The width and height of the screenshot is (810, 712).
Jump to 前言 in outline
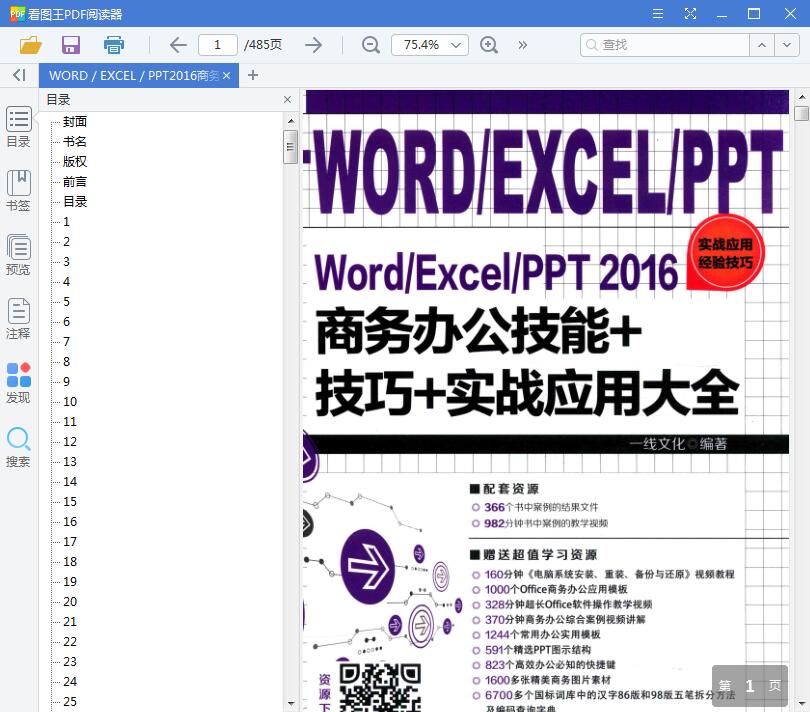(75, 181)
